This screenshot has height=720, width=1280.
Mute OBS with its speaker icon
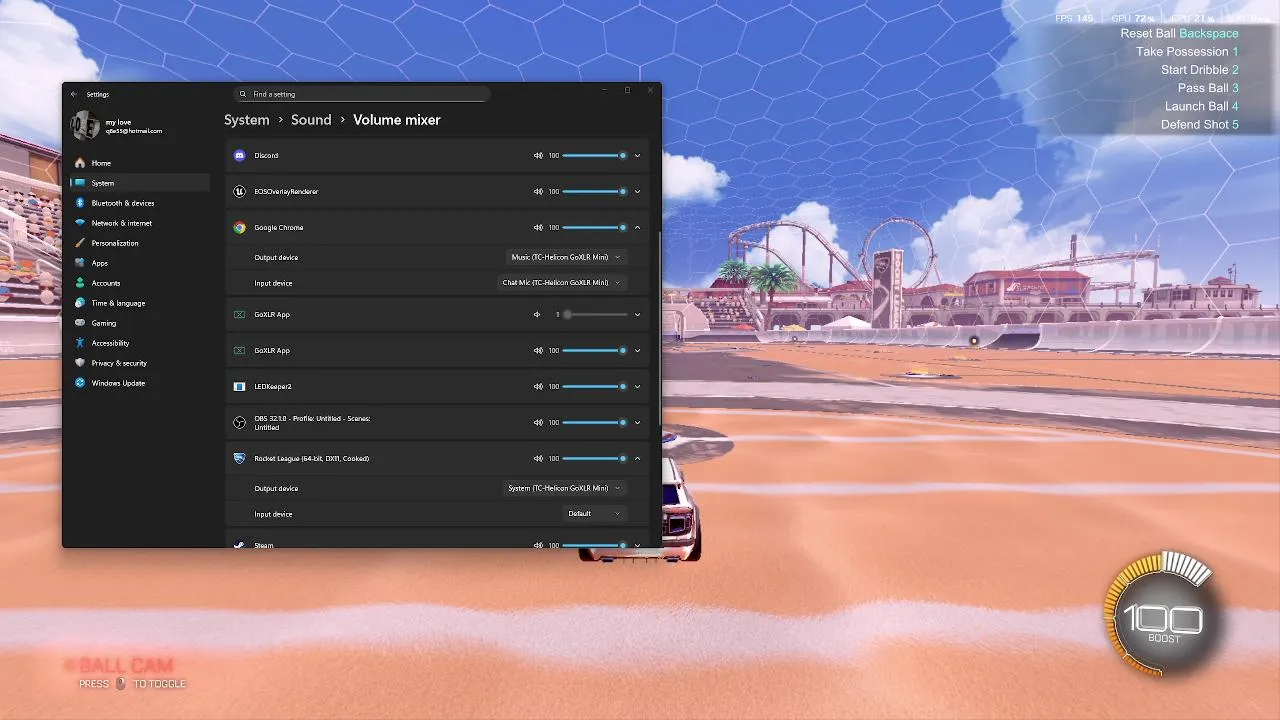click(x=538, y=422)
